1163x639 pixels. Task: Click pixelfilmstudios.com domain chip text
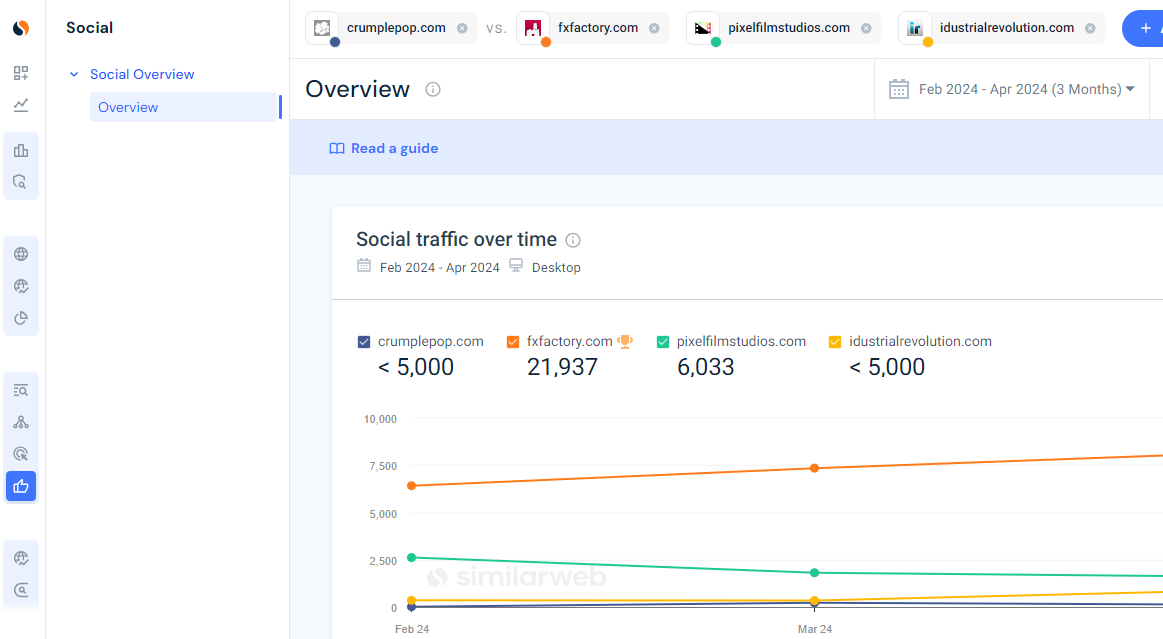(788, 28)
